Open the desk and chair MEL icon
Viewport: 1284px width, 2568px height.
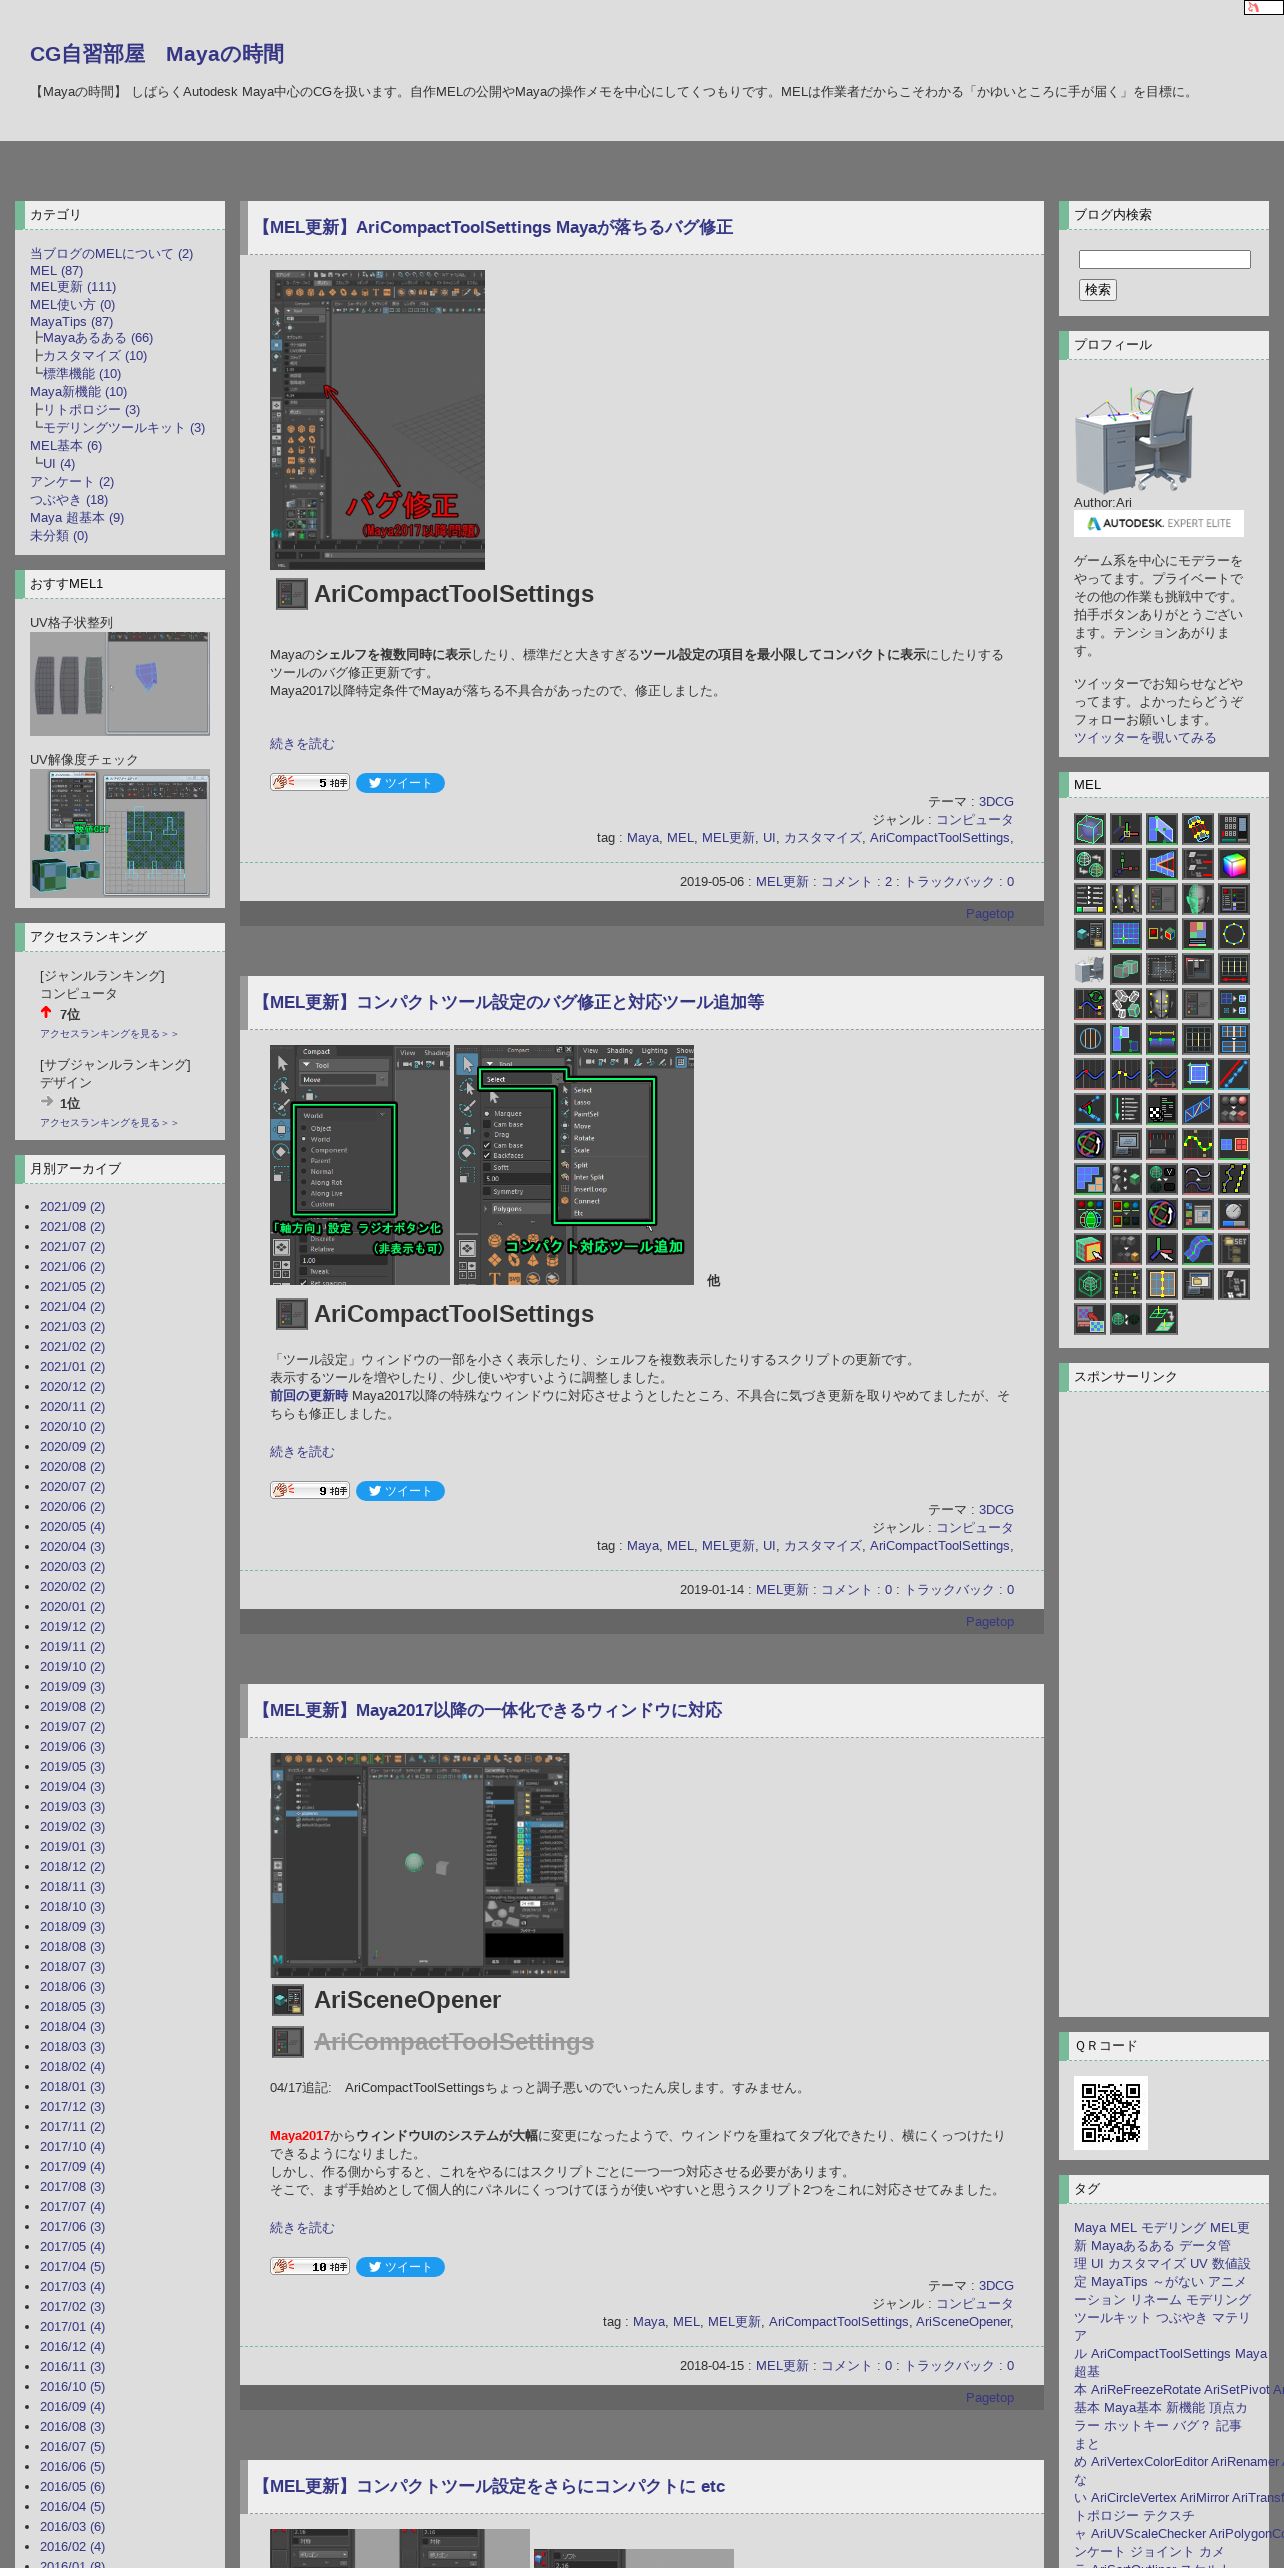tap(1090, 969)
